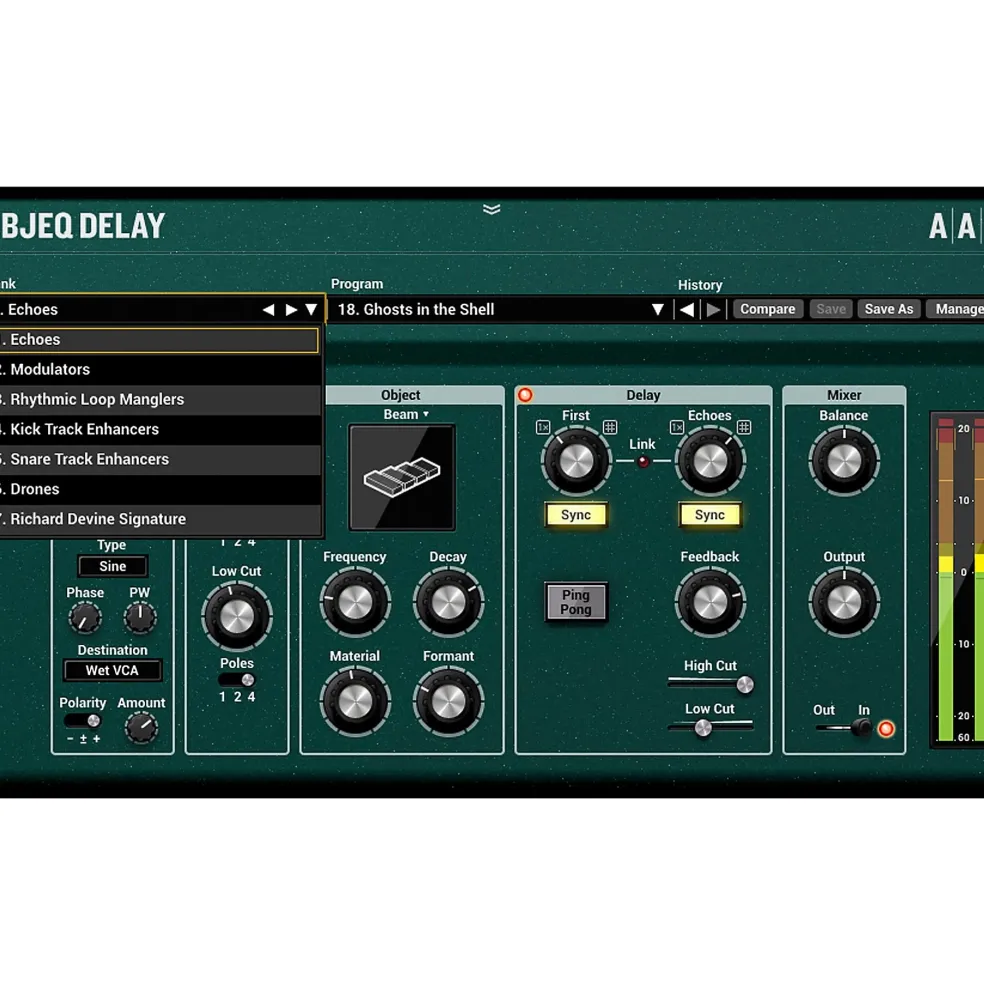Adjust the delay Low Cut slider handle
The height and width of the screenshot is (985, 984).
(703, 728)
